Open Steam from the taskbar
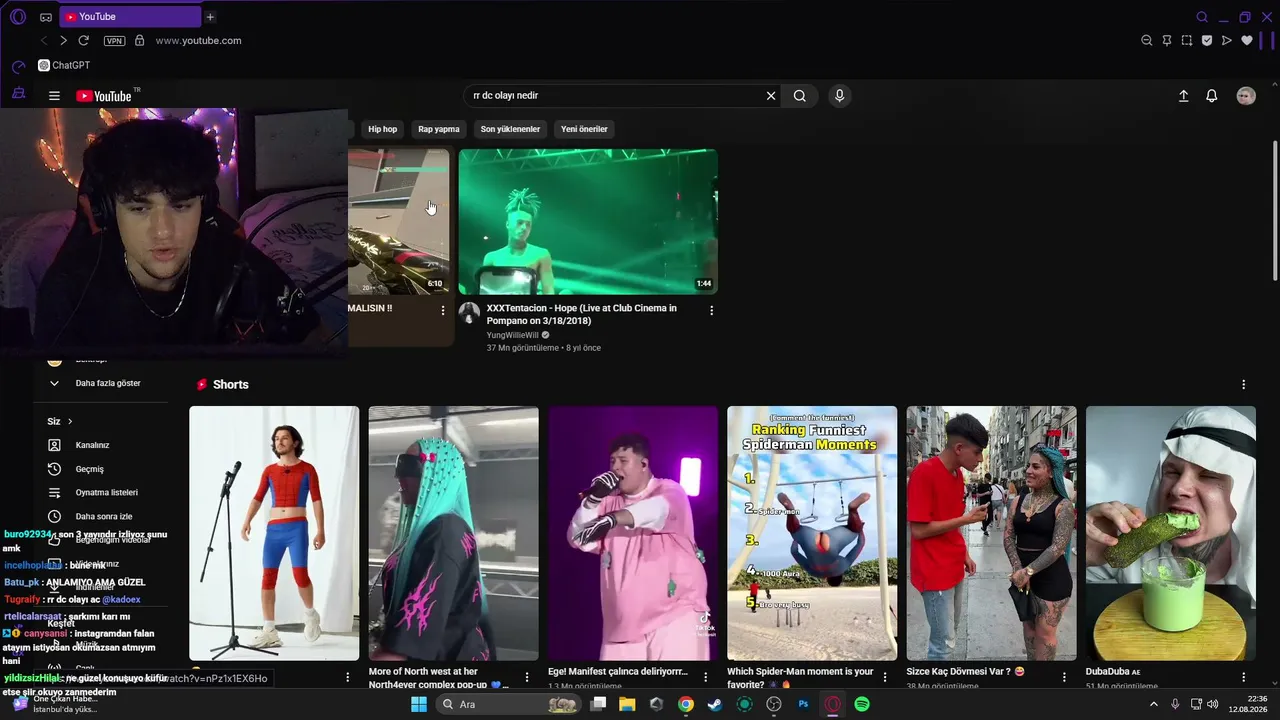1280x720 pixels. click(x=715, y=704)
